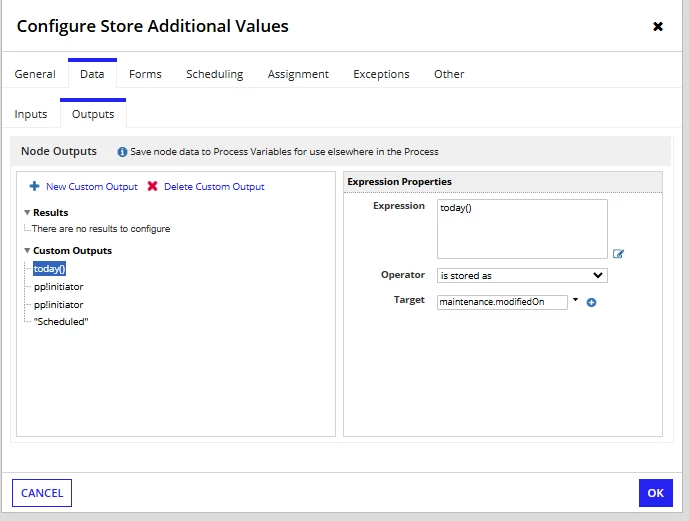Click the Node Outputs info icon
The image size is (689, 521).
tap(122, 152)
